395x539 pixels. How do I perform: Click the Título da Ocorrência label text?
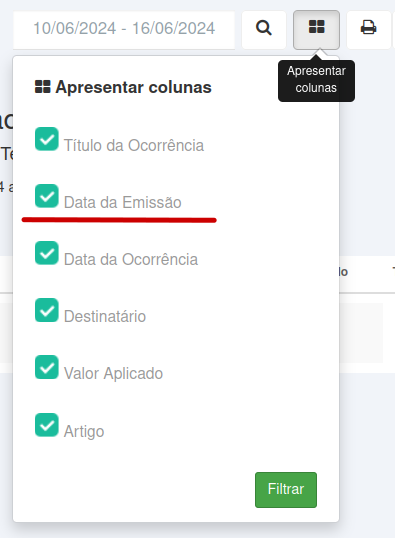[134, 145]
